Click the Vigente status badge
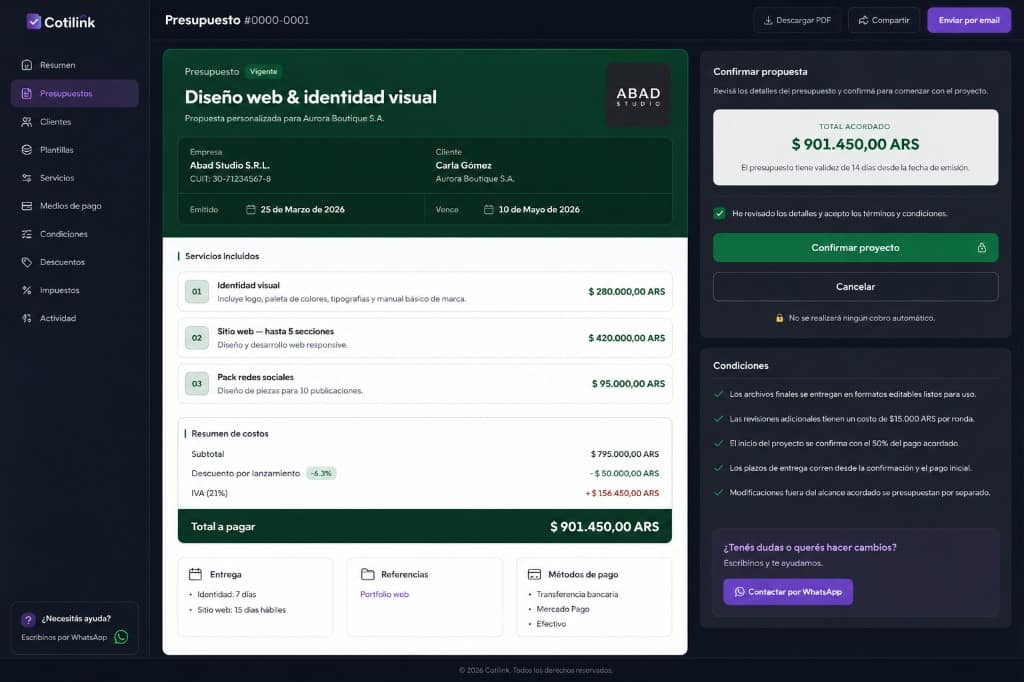 pos(263,72)
